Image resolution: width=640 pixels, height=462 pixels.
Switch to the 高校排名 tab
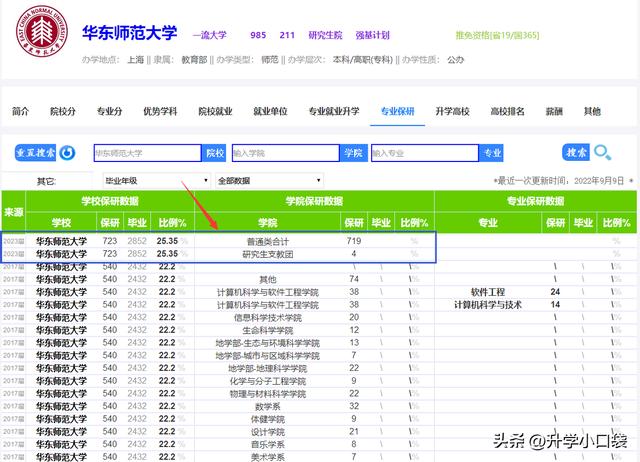tap(507, 111)
